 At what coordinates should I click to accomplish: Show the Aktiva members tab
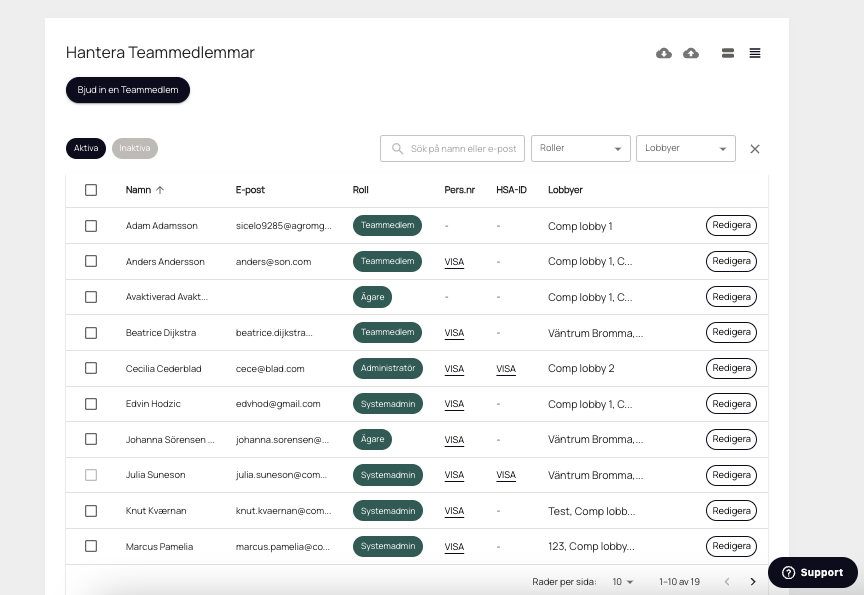(x=86, y=148)
